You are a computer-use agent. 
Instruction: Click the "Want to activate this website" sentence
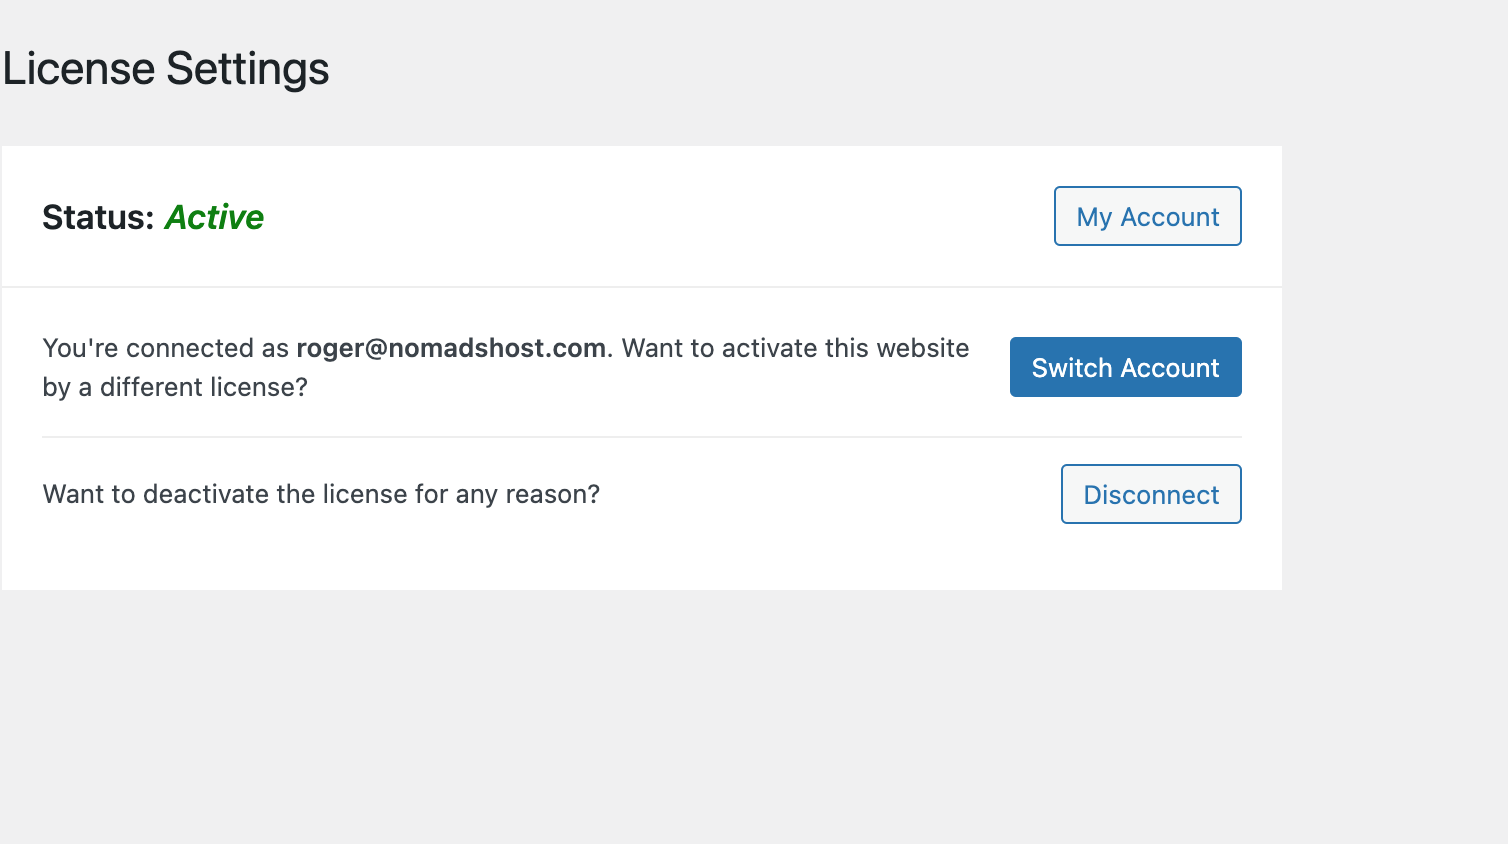pyautogui.click(x=795, y=348)
